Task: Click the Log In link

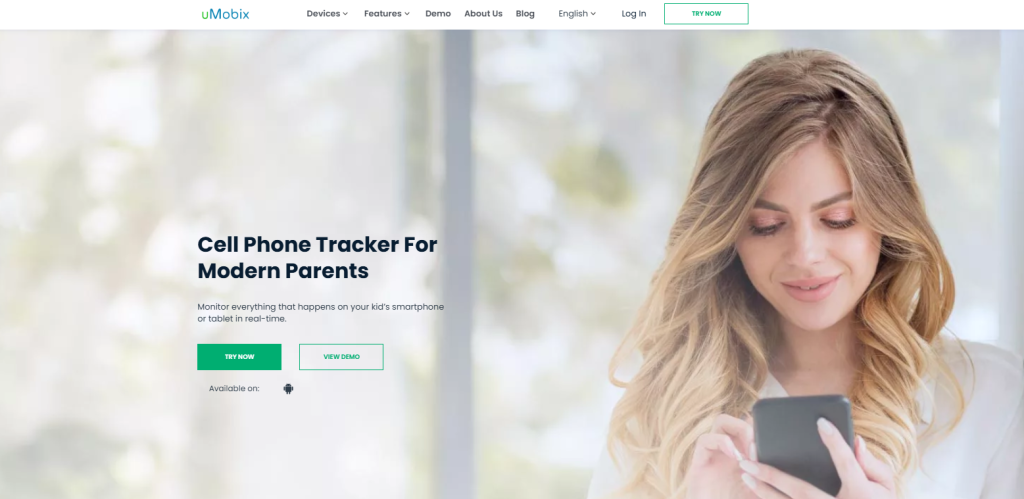Action: 633,14
